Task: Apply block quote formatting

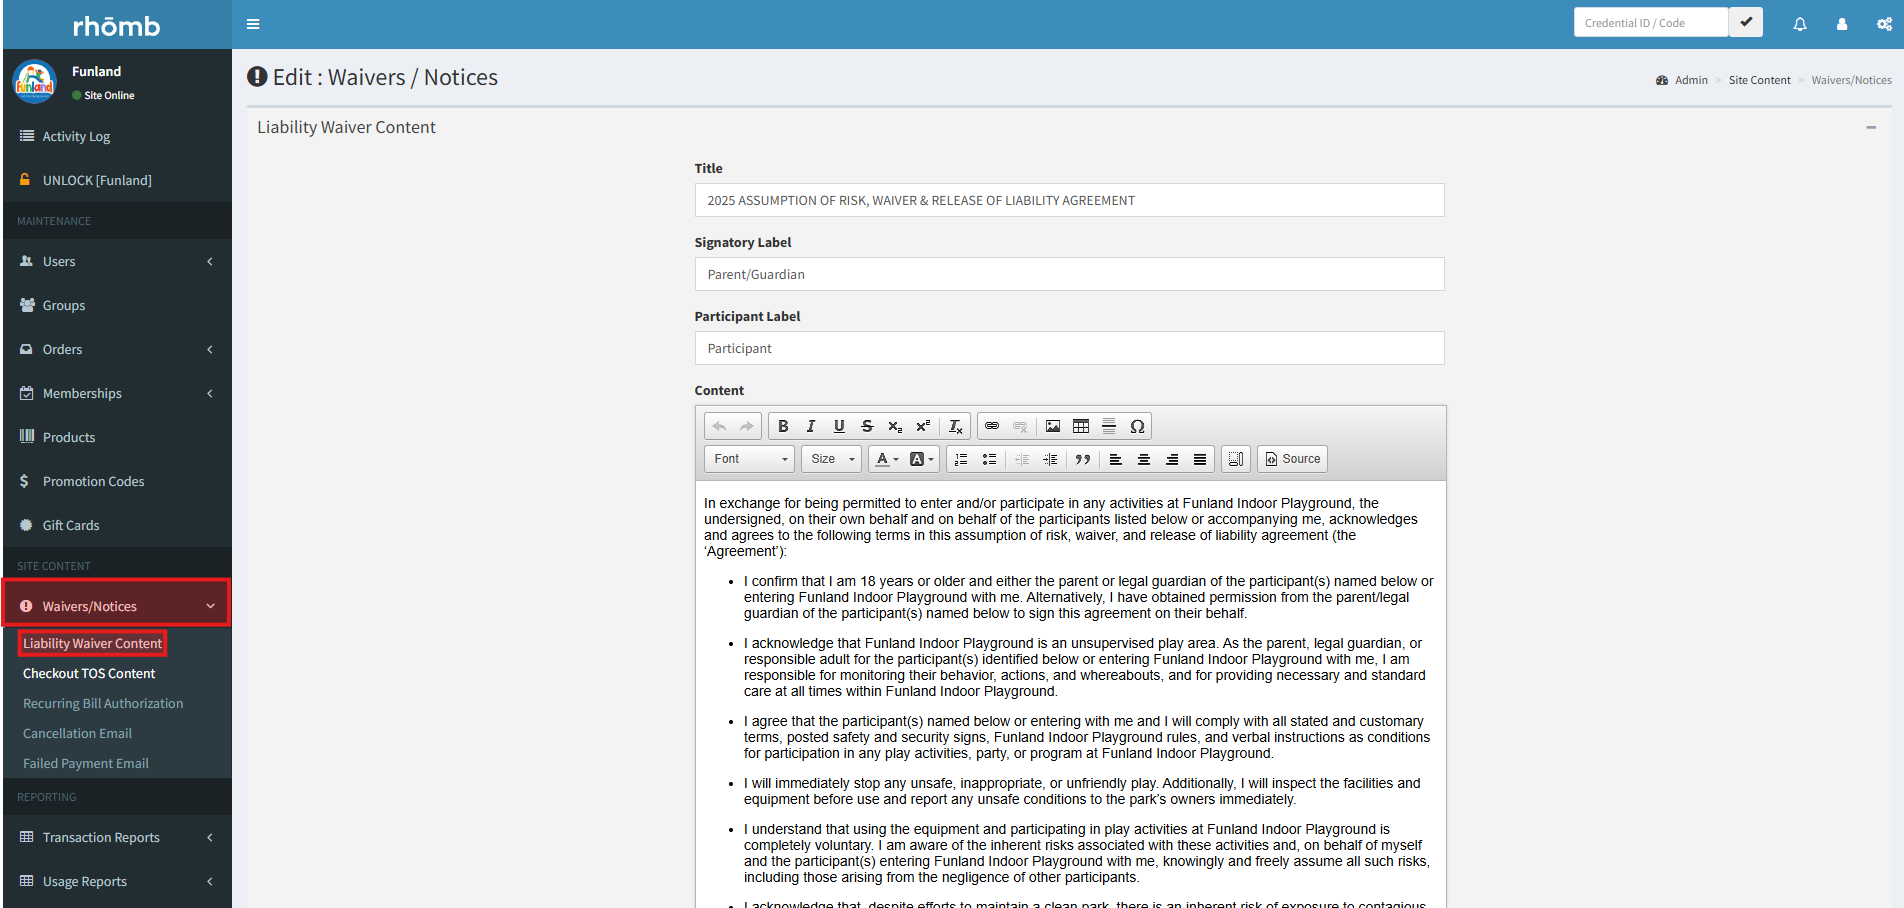Action: coord(1083,459)
